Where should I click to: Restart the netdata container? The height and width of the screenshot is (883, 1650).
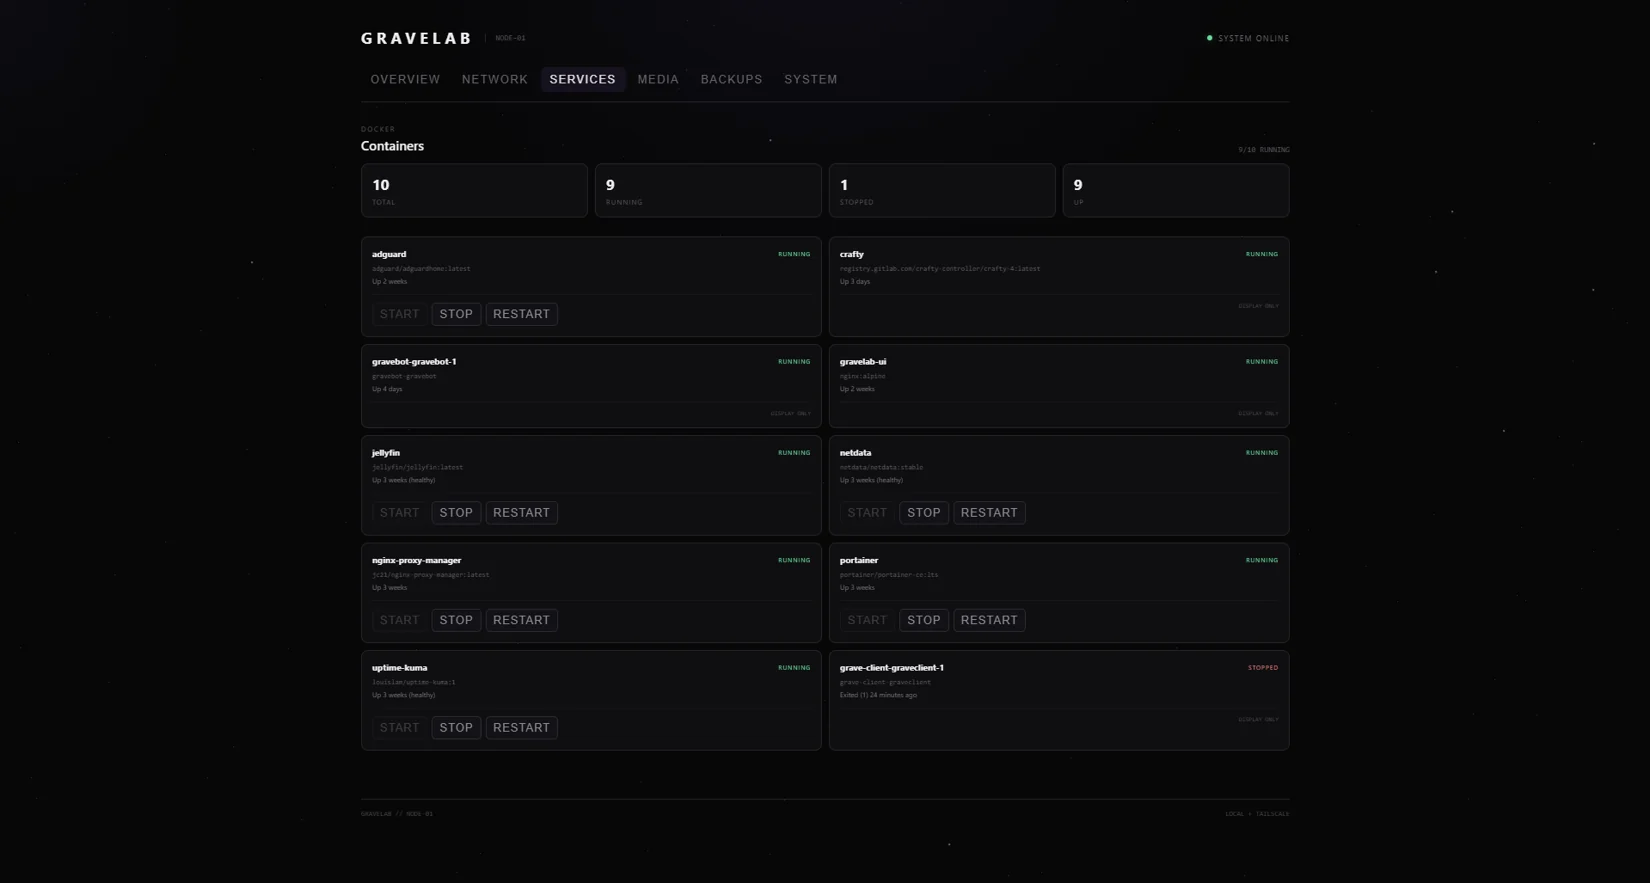tap(990, 513)
